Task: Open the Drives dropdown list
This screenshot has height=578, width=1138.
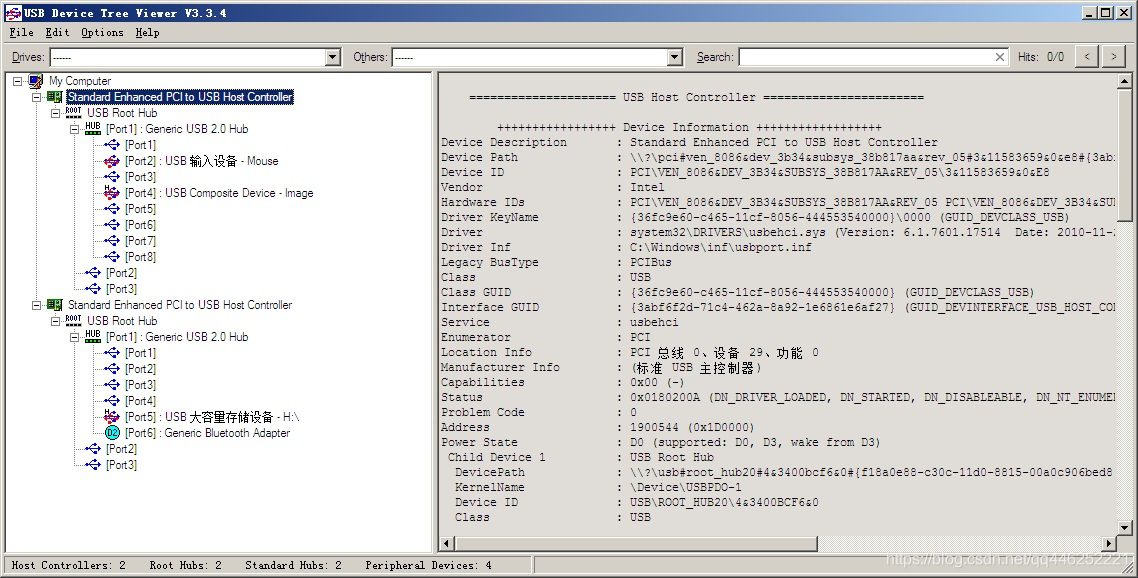Action: 333,58
